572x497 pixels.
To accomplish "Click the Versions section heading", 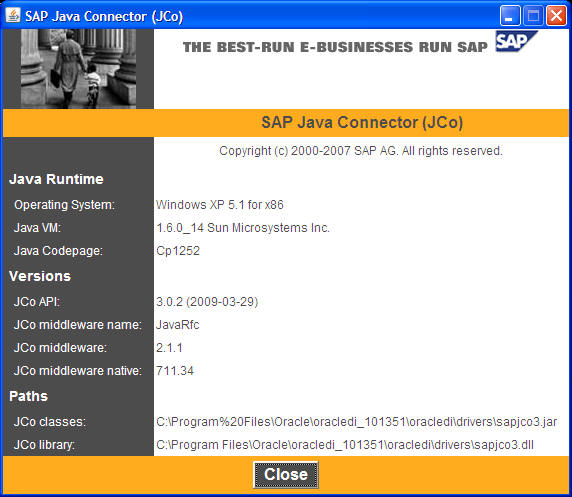I will (40, 276).
